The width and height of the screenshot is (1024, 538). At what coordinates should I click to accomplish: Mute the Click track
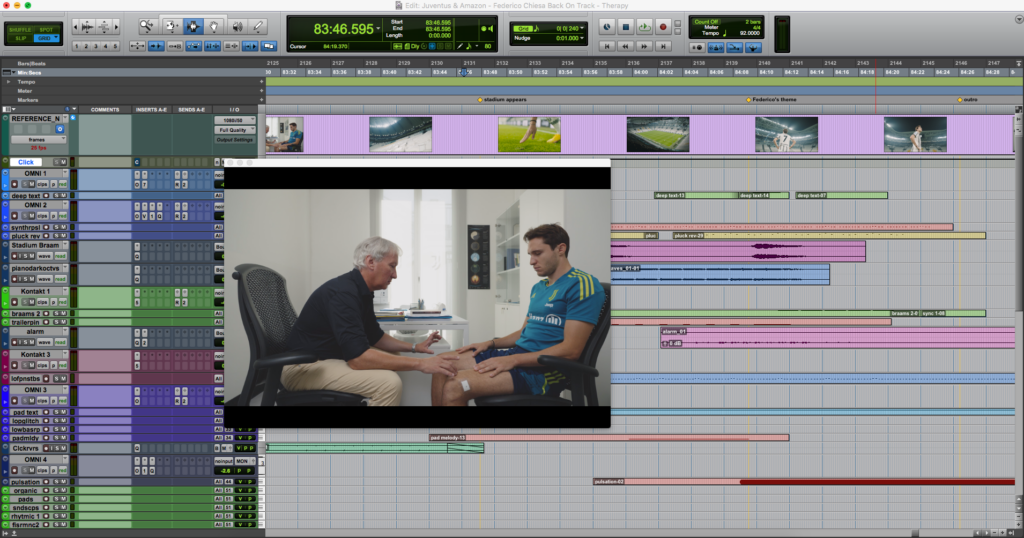click(x=63, y=162)
